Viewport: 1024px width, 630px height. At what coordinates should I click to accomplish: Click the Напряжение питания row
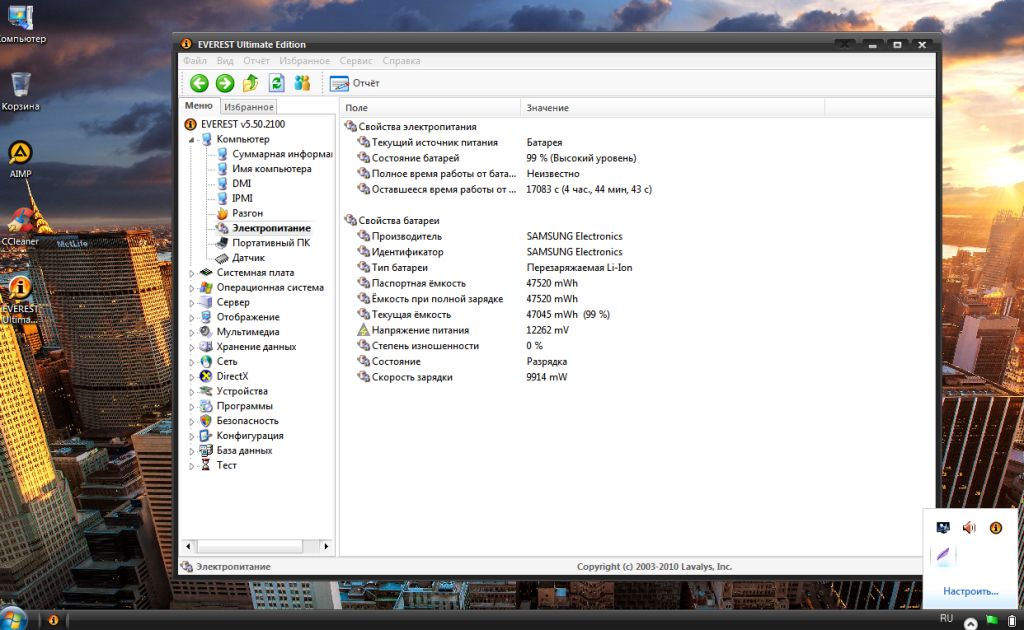(637, 330)
